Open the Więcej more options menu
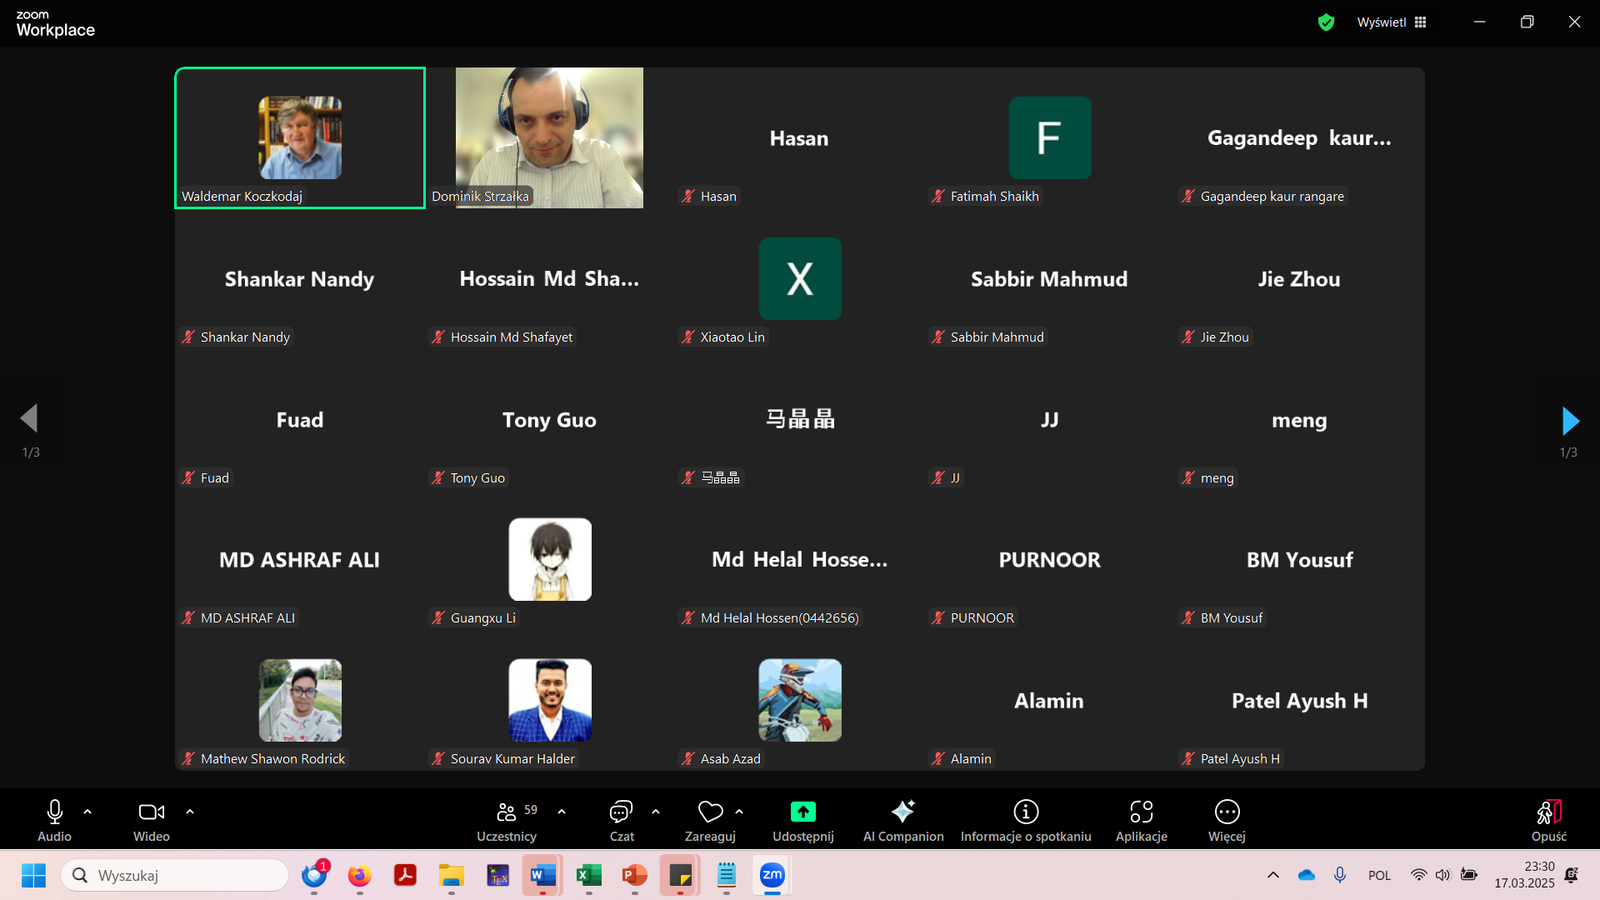 1226,820
